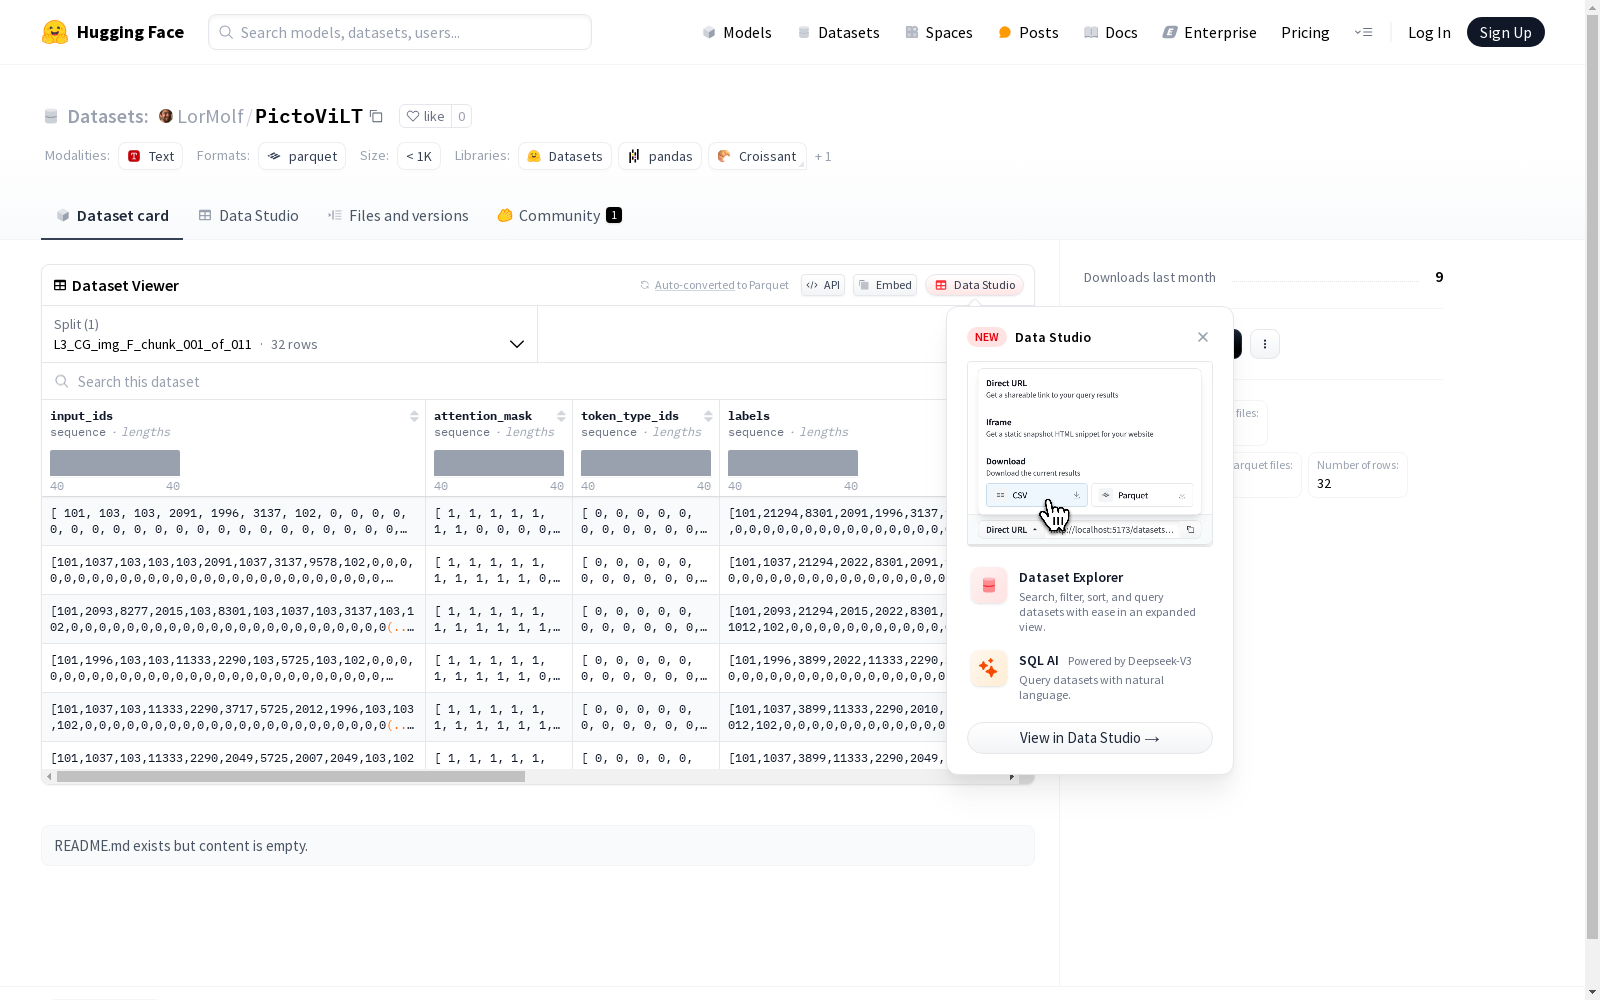Open the three-dot more options button
1600x1000 pixels.
point(1265,344)
